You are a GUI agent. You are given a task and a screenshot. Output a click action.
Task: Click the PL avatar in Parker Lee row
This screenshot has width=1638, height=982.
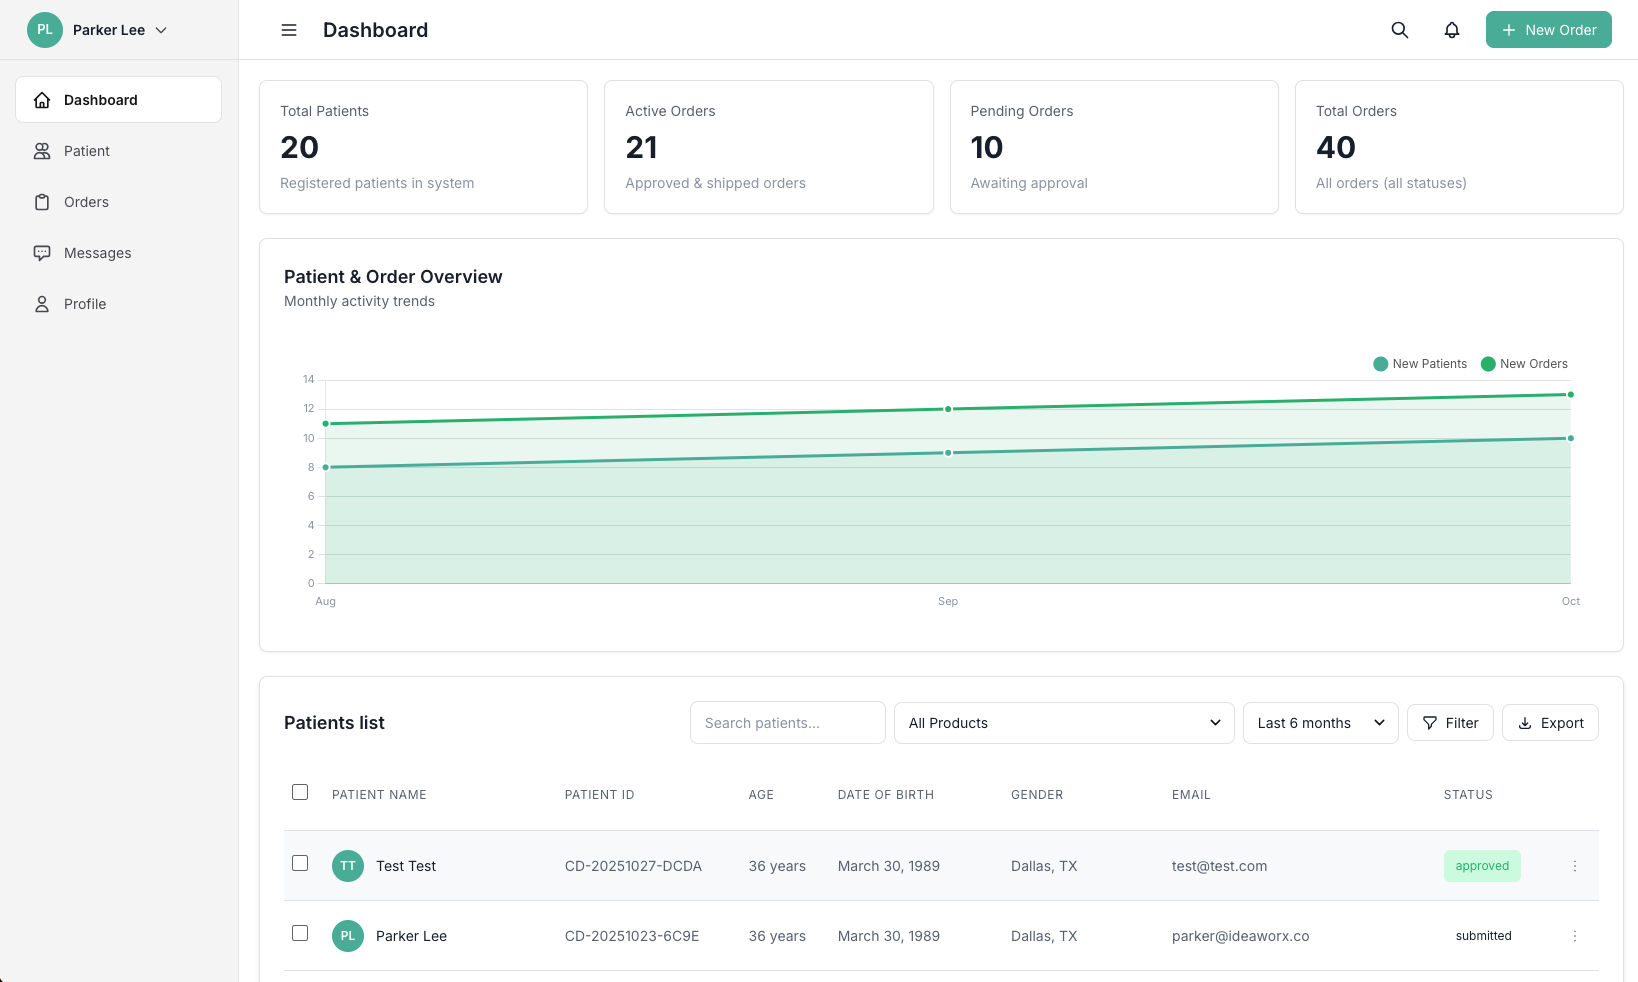click(x=348, y=936)
